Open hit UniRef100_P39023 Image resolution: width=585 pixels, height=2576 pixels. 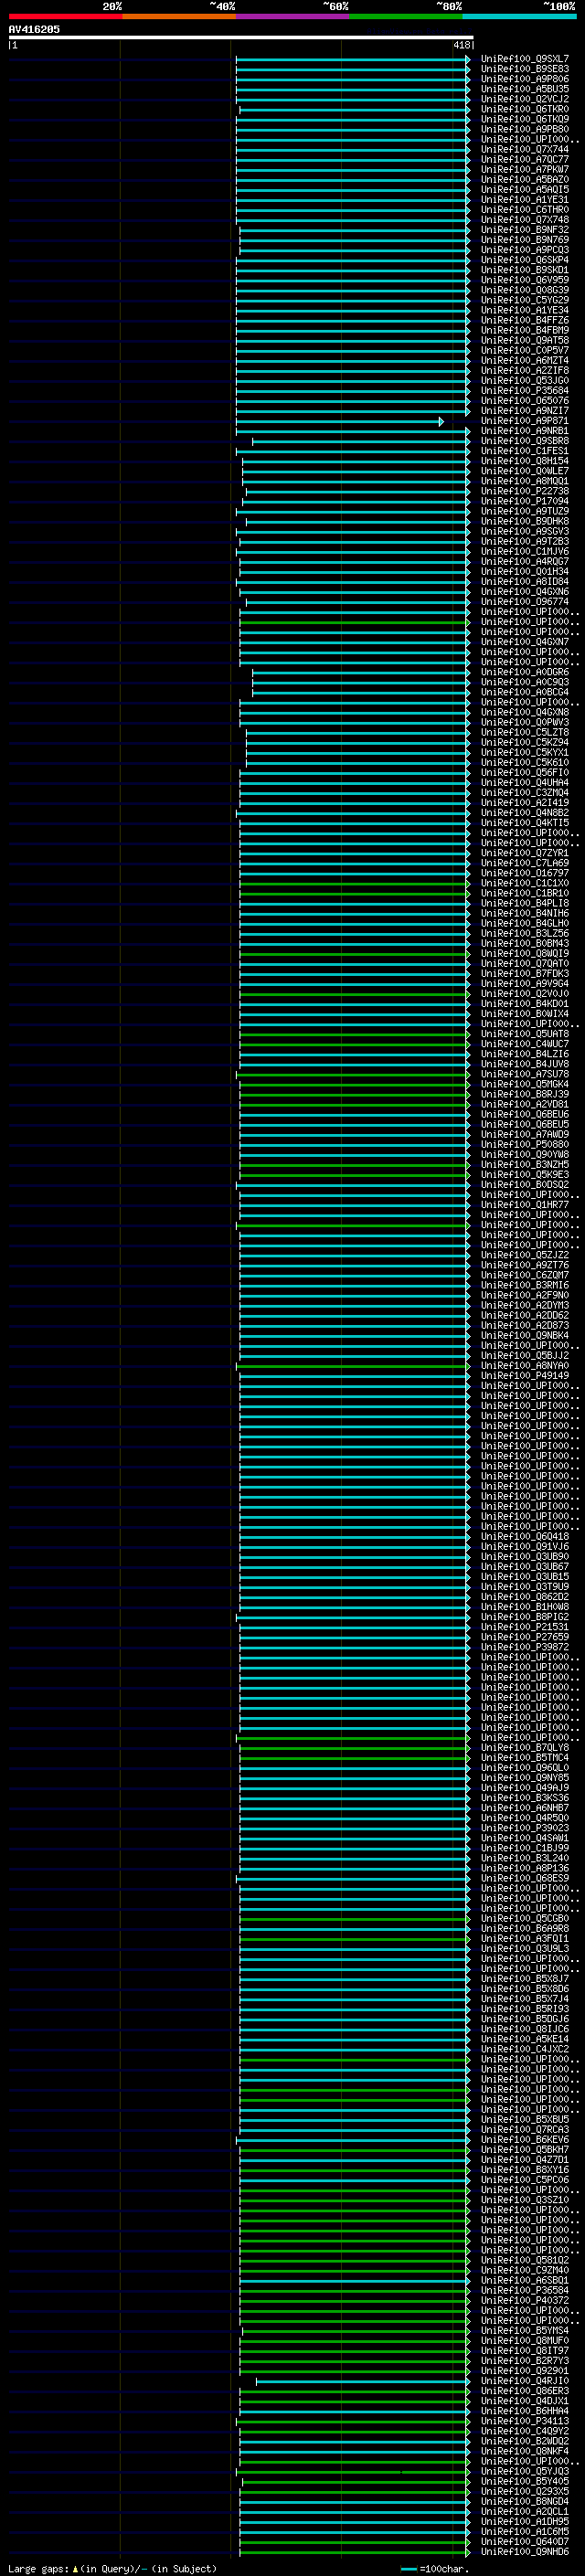pyautogui.click(x=524, y=1827)
